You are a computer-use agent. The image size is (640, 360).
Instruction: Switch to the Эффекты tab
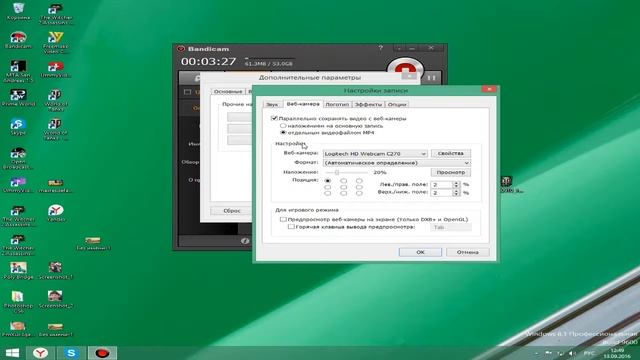tap(368, 104)
